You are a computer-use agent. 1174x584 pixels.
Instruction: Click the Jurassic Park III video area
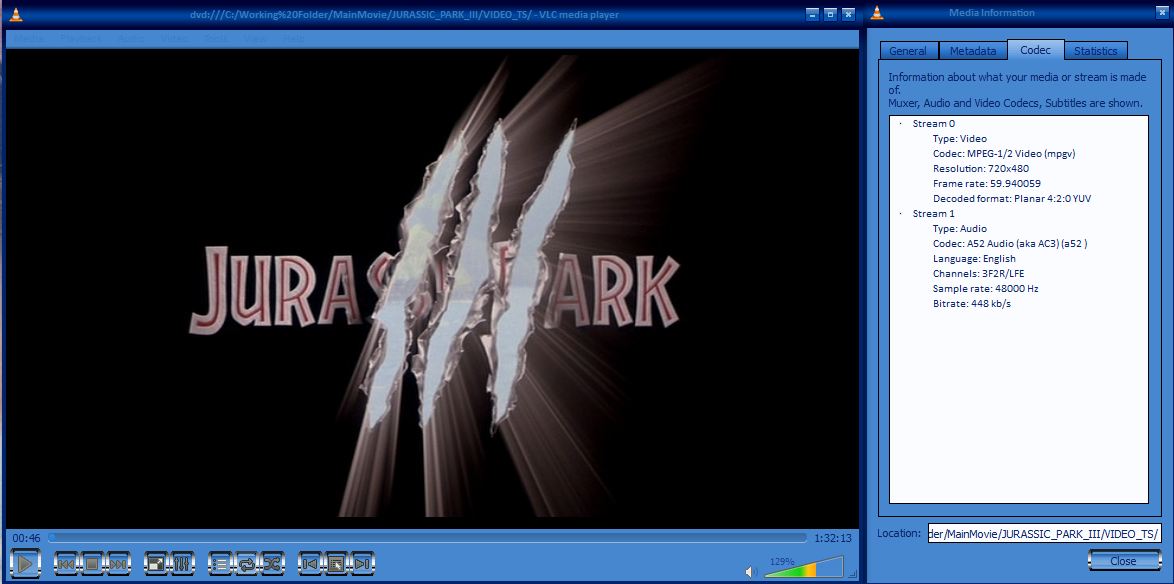(x=432, y=288)
